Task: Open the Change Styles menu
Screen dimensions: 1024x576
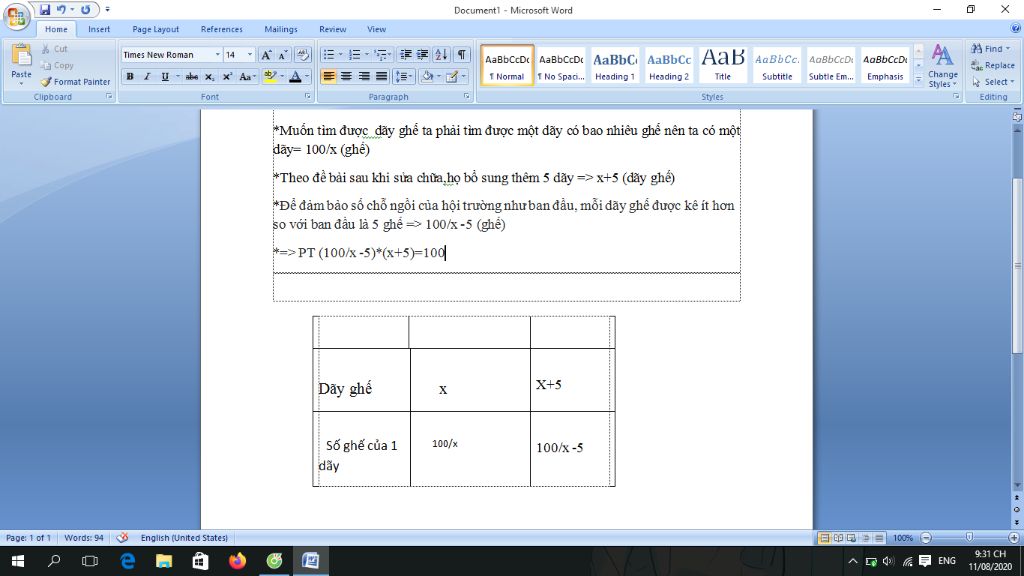Action: coord(942,66)
